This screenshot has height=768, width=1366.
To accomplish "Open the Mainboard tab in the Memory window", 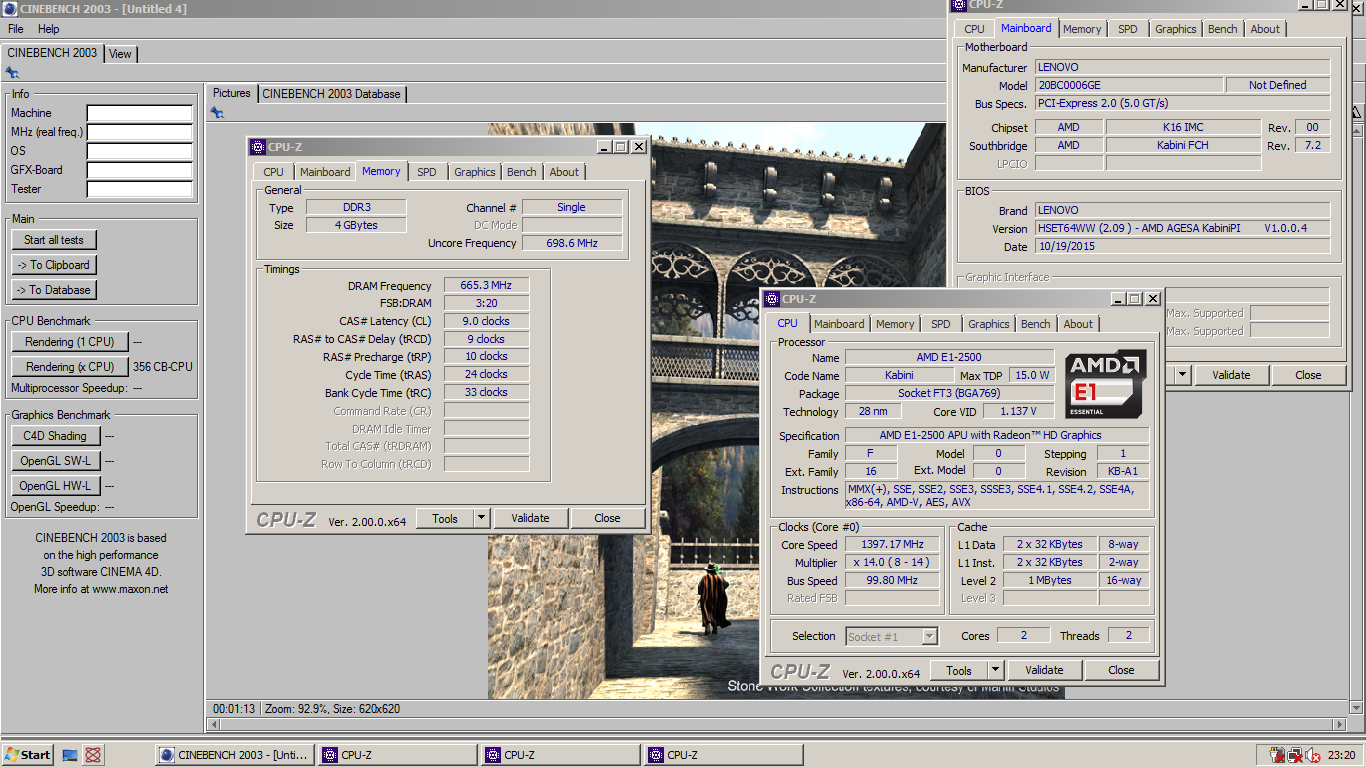I will (x=325, y=172).
